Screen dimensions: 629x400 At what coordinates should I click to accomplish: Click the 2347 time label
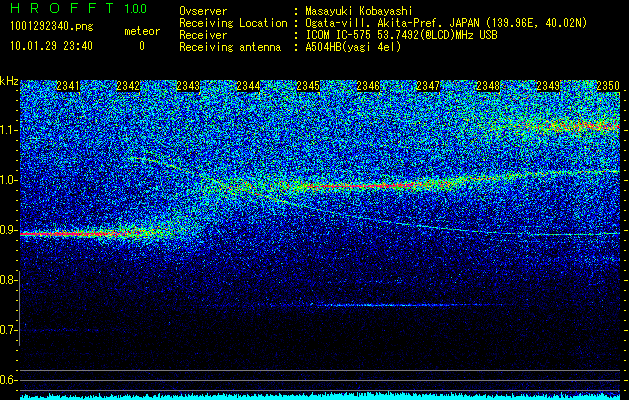(428, 86)
